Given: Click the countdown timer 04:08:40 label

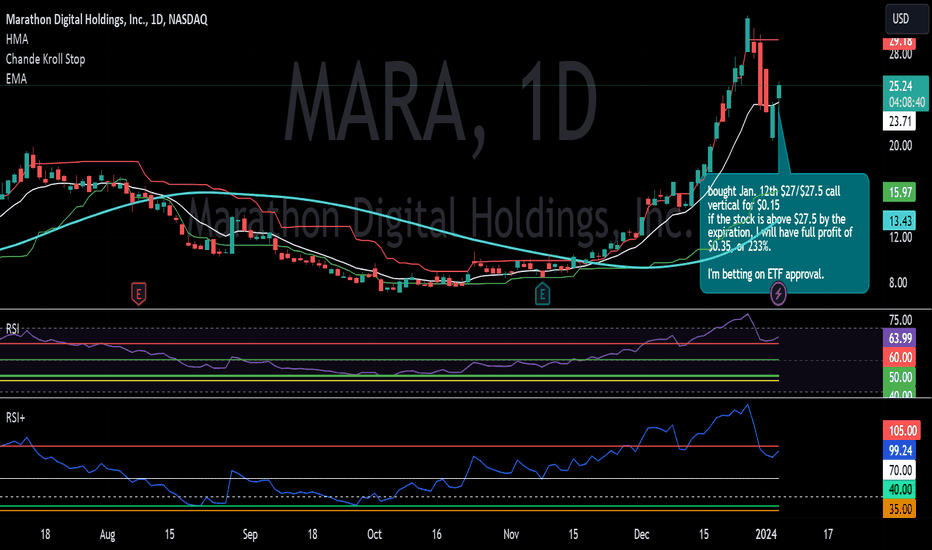Looking at the screenshot, I should [907, 102].
